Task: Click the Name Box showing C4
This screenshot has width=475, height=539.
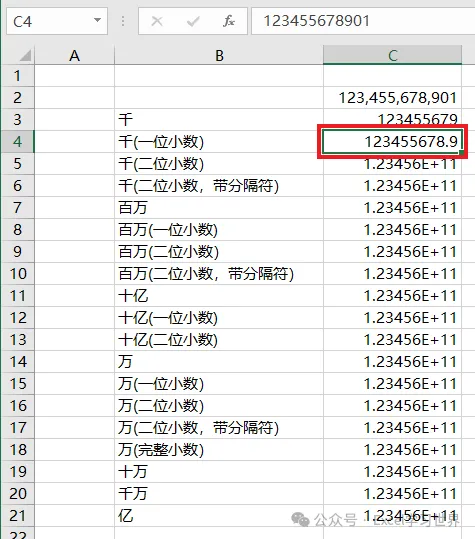Action: click(x=57, y=21)
